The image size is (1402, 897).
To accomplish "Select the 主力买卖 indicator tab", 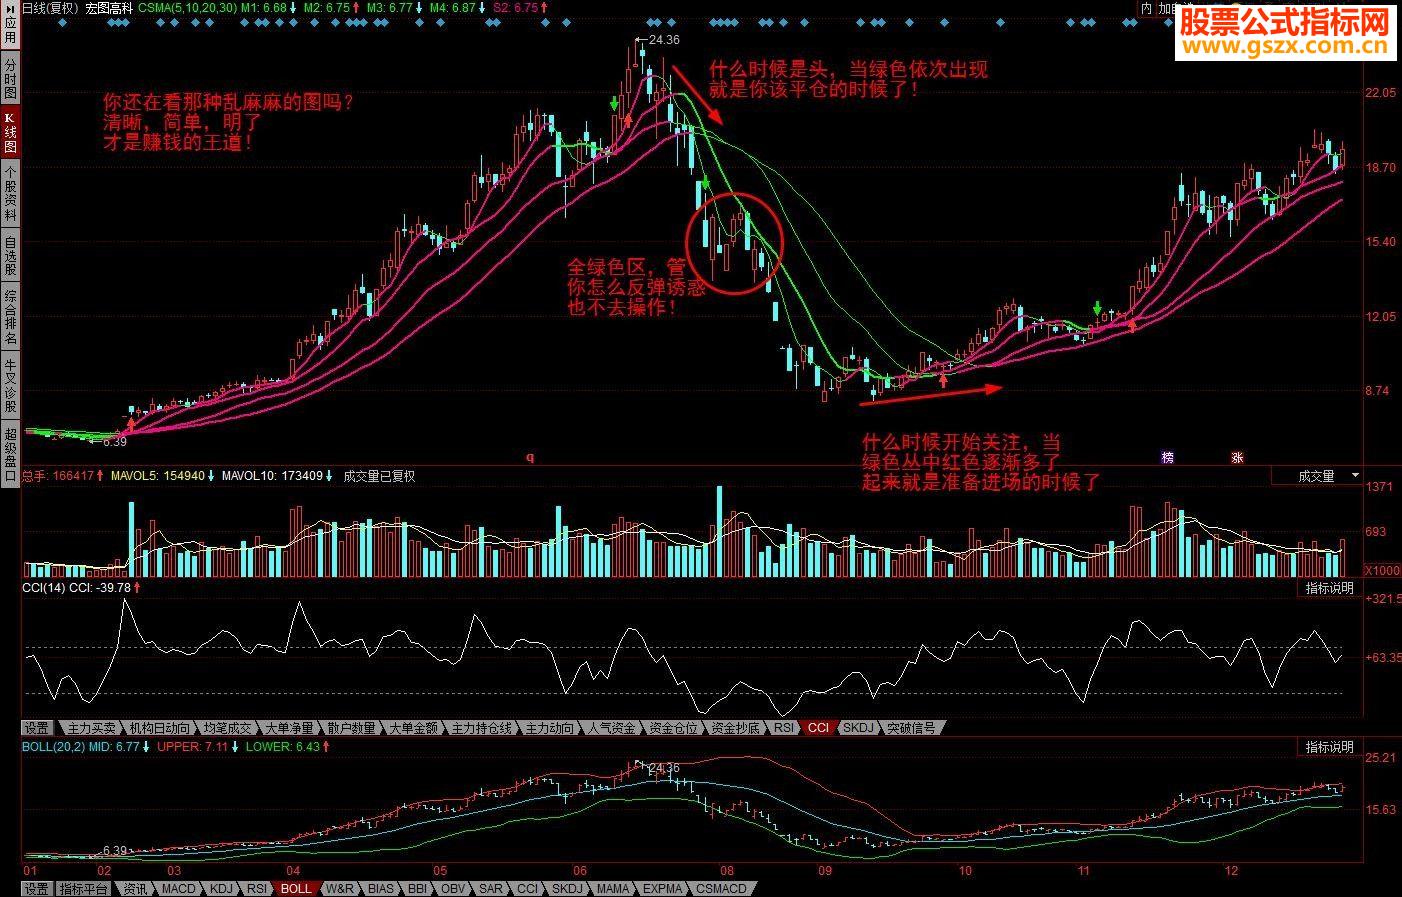I will [91, 728].
